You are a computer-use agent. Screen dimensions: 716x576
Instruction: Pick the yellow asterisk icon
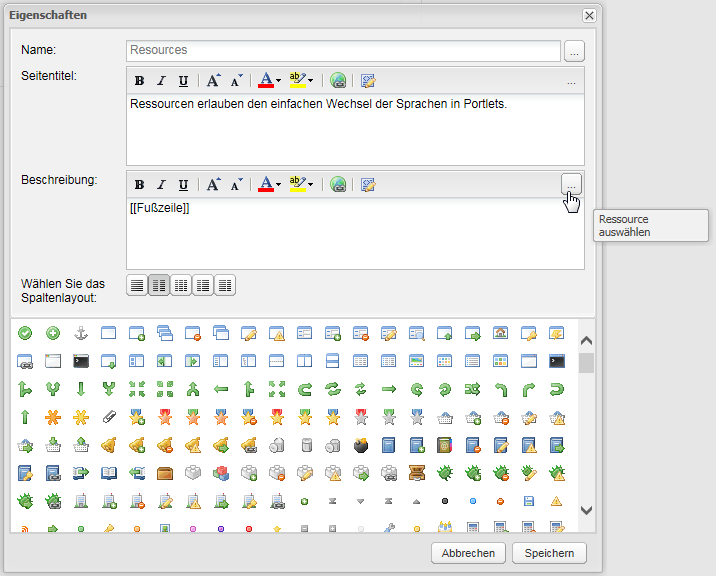coord(81,417)
